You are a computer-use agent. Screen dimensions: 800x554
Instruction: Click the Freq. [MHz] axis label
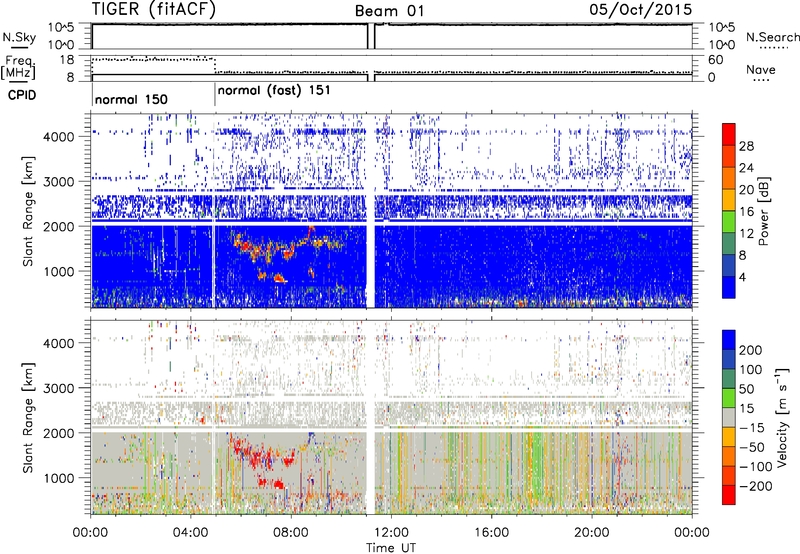tap(18, 67)
